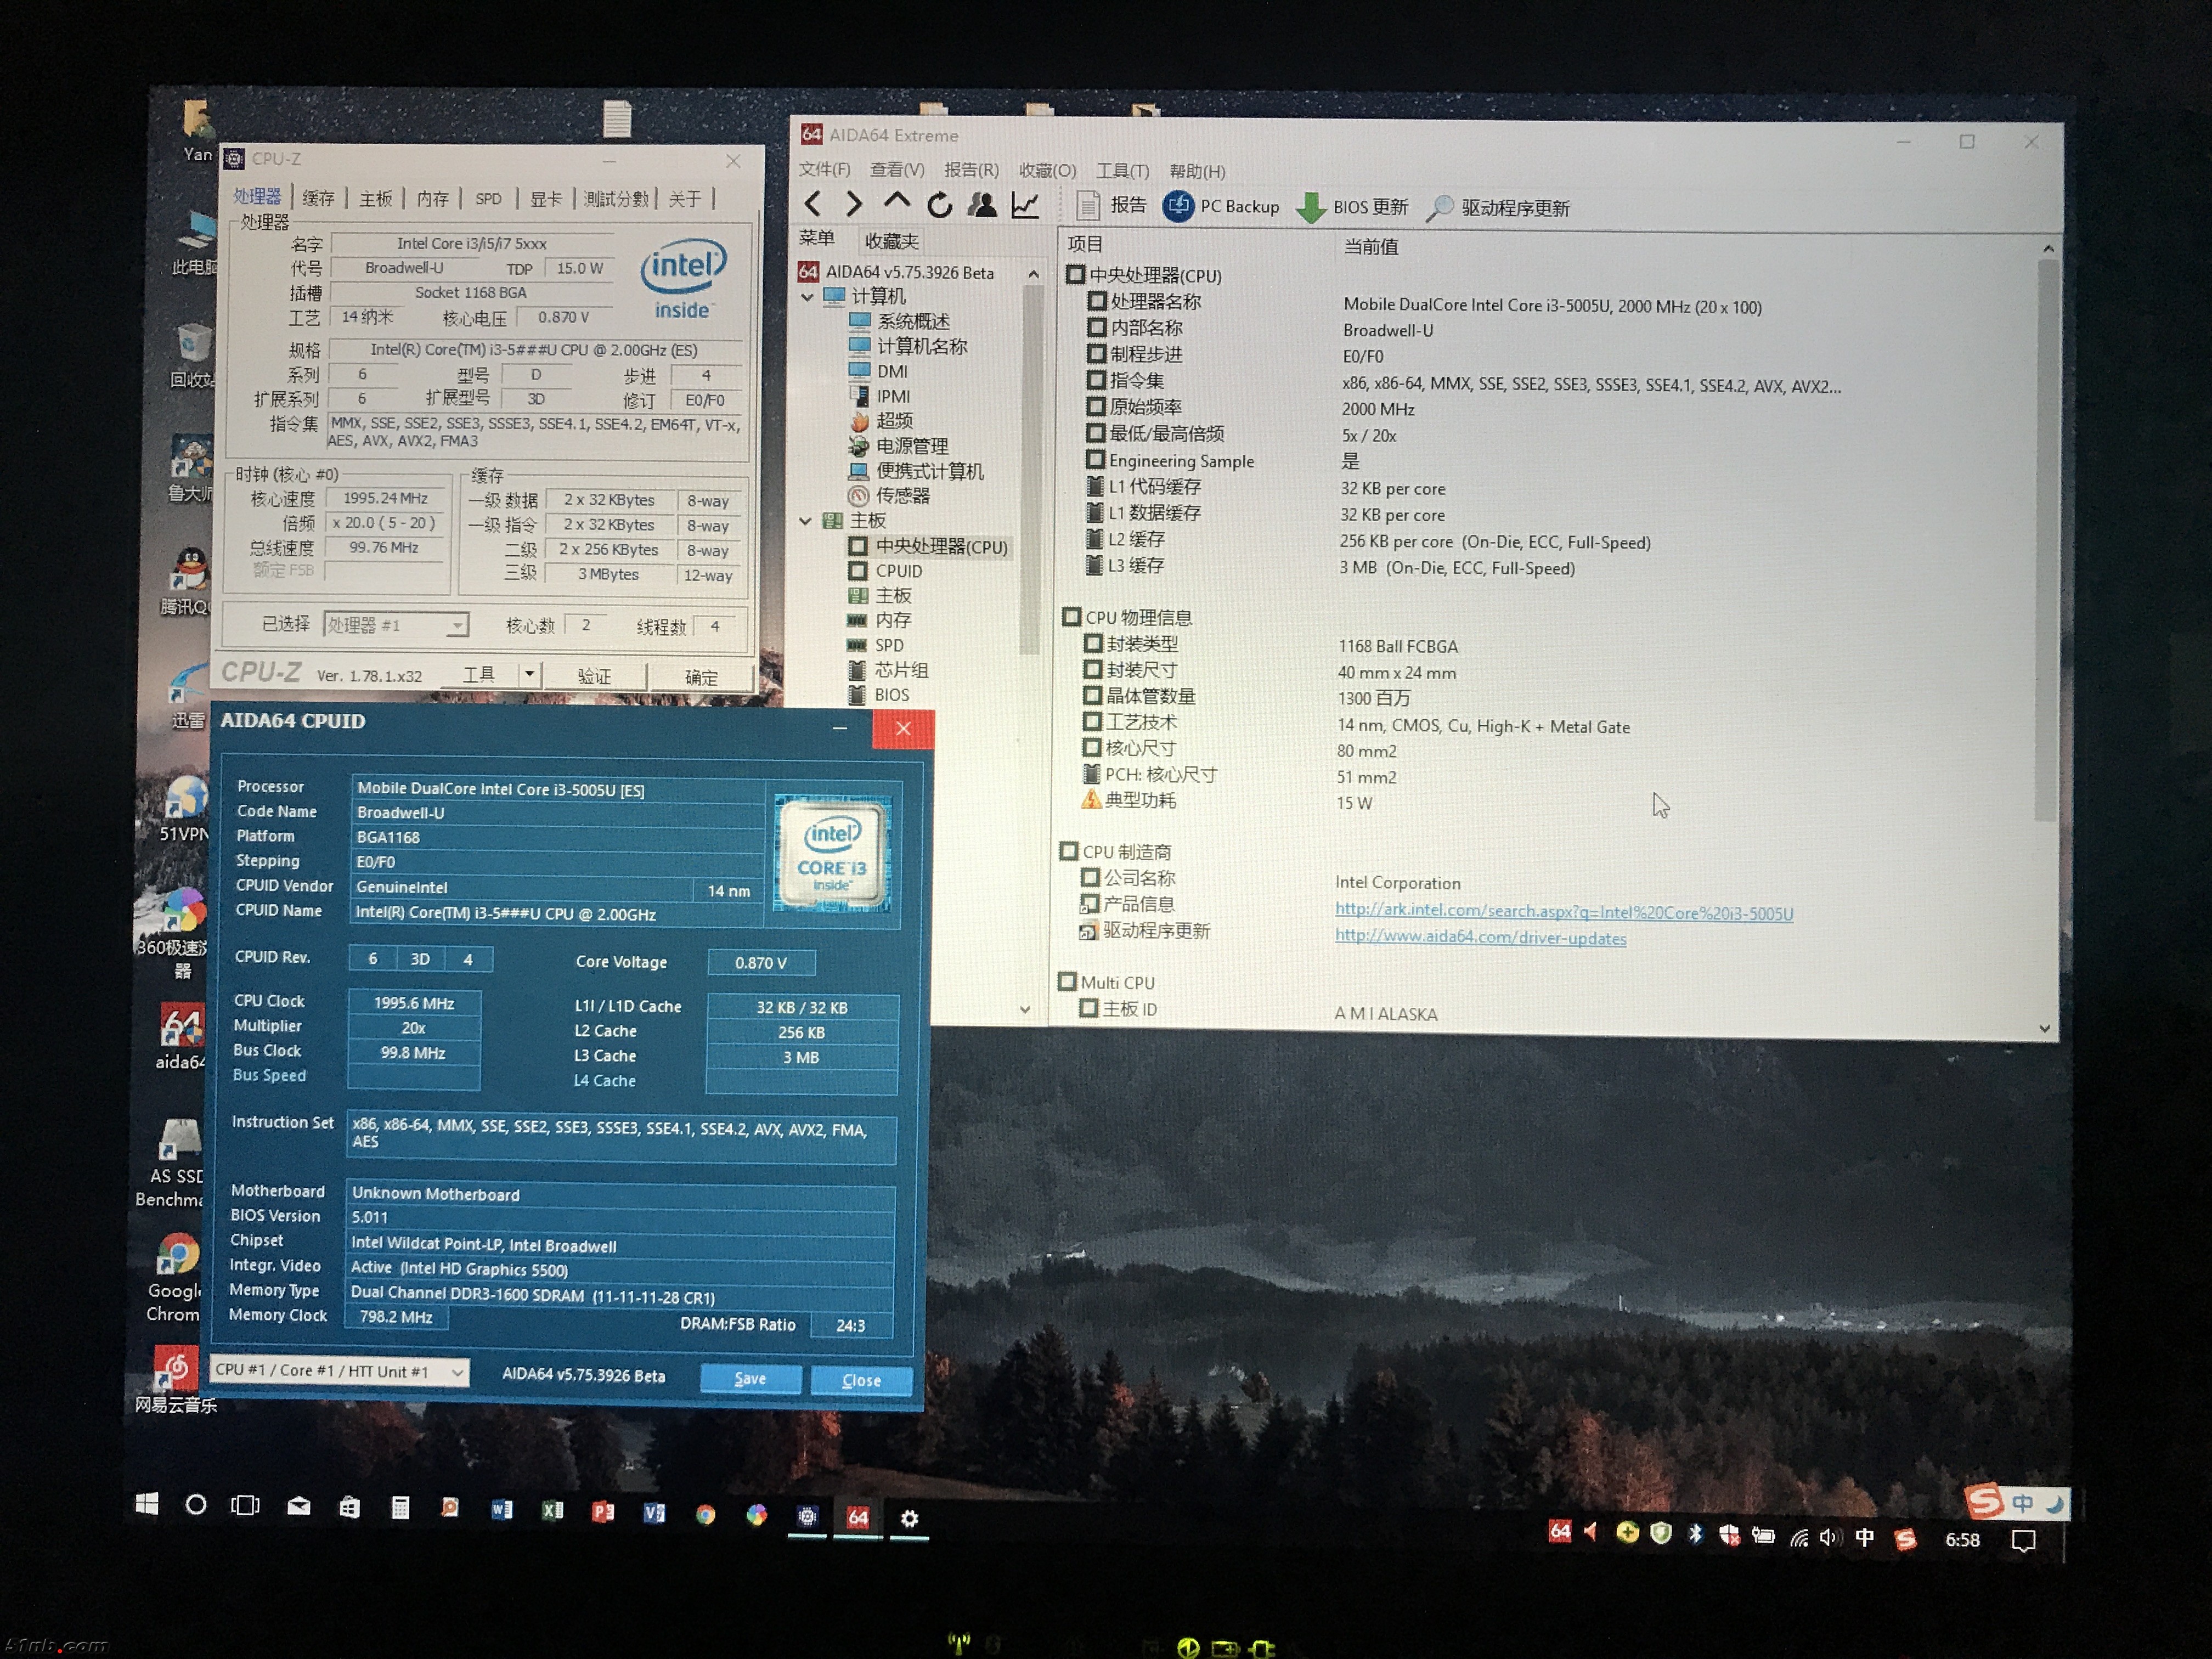The height and width of the screenshot is (1659, 2212).
Task: Open AIDA64 taskbar button
Action: (858, 1517)
